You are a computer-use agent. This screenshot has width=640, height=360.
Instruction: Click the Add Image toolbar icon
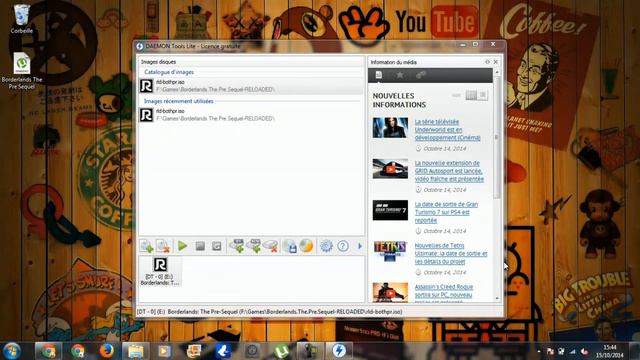click(x=146, y=246)
